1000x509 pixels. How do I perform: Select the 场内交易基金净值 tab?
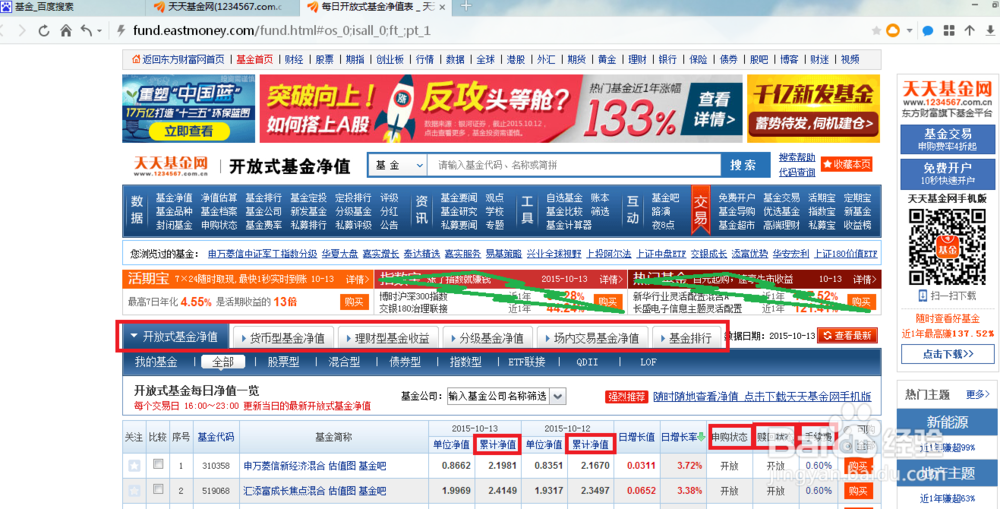click(592, 337)
